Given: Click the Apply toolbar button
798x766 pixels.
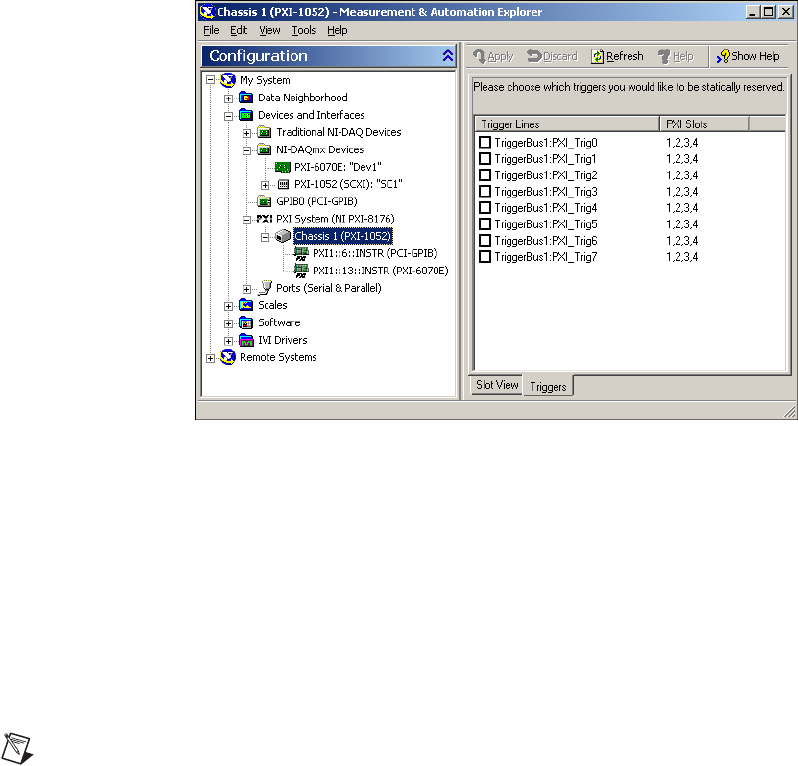Looking at the screenshot, I should (493, 56).
